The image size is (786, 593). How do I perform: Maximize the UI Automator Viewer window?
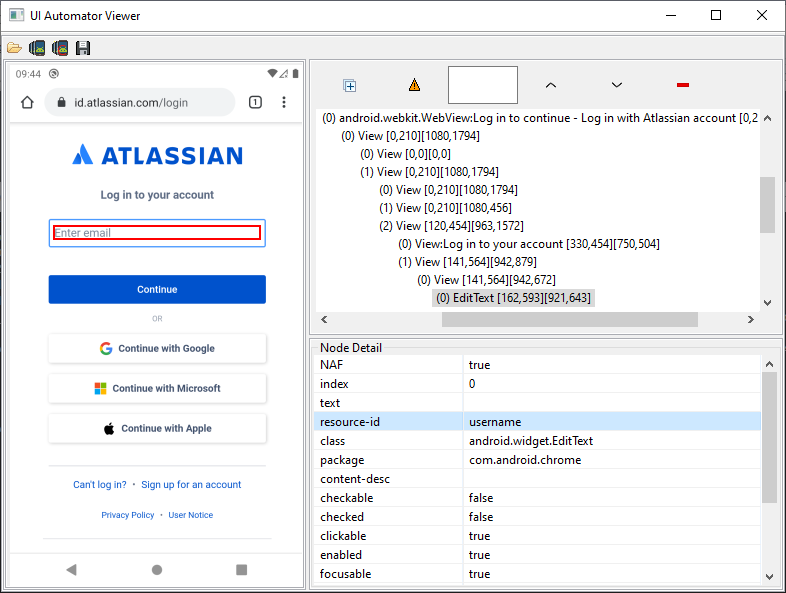[x=716, y=16]
